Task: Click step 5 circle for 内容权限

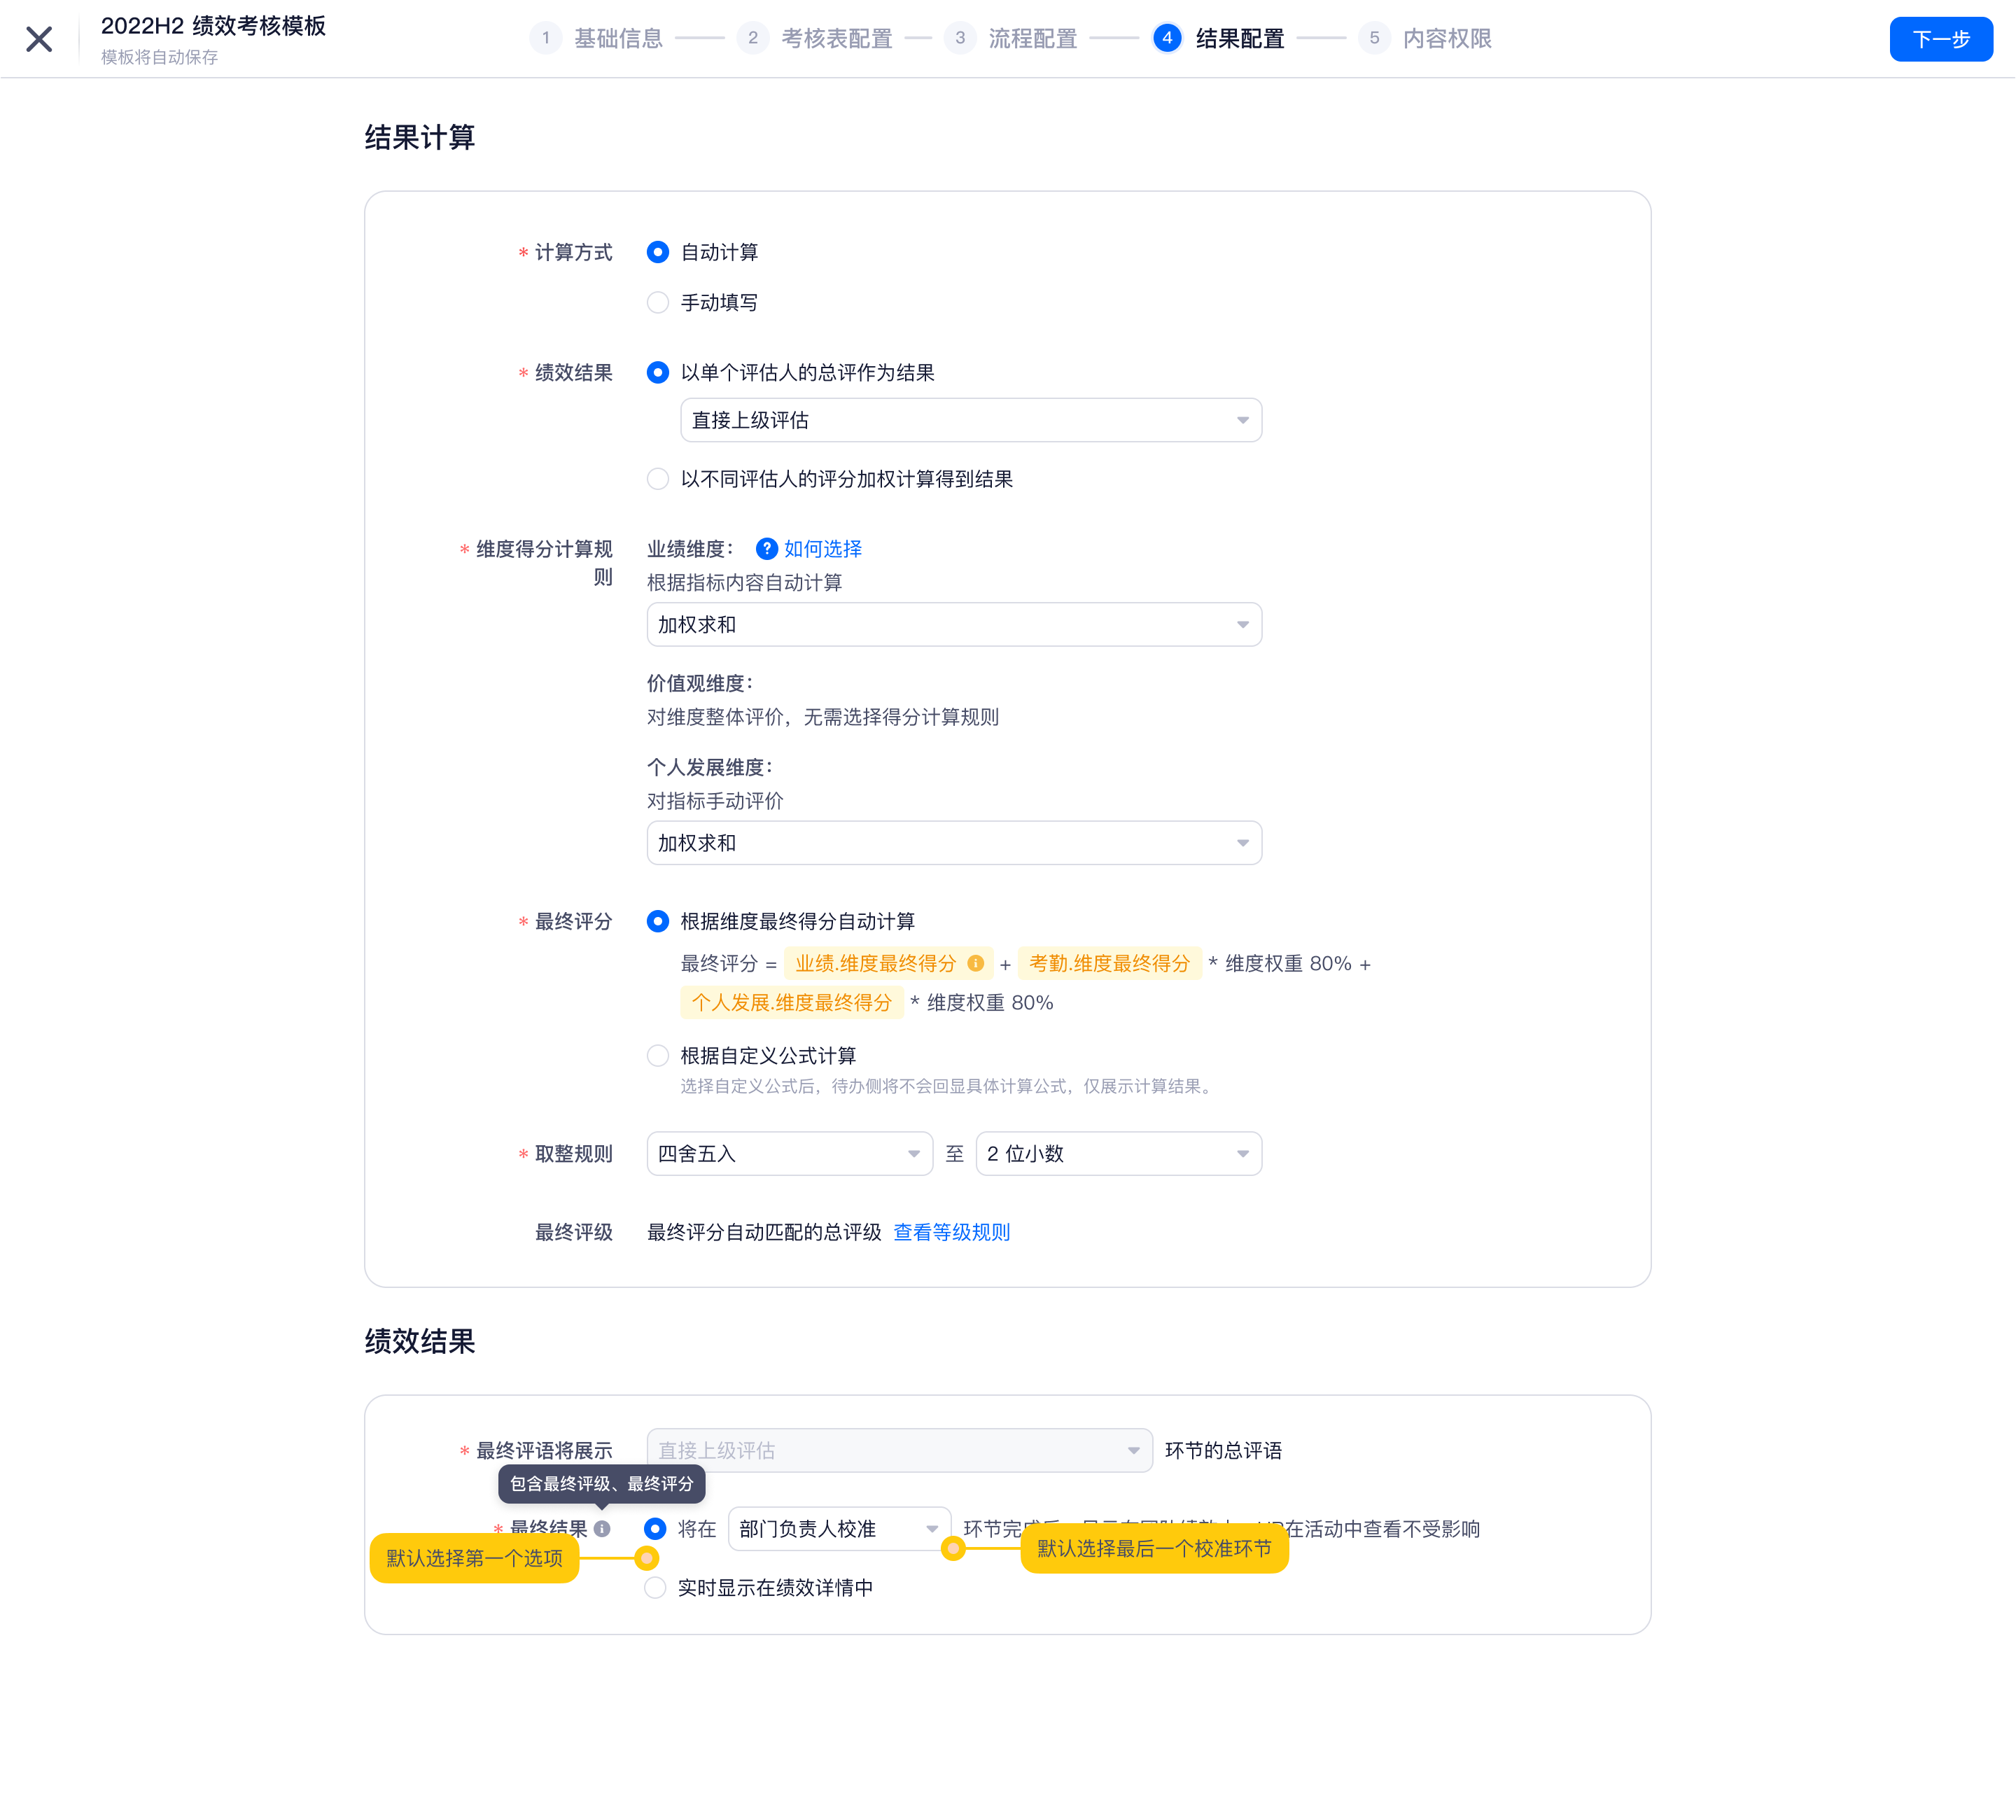Action: 1374,38
